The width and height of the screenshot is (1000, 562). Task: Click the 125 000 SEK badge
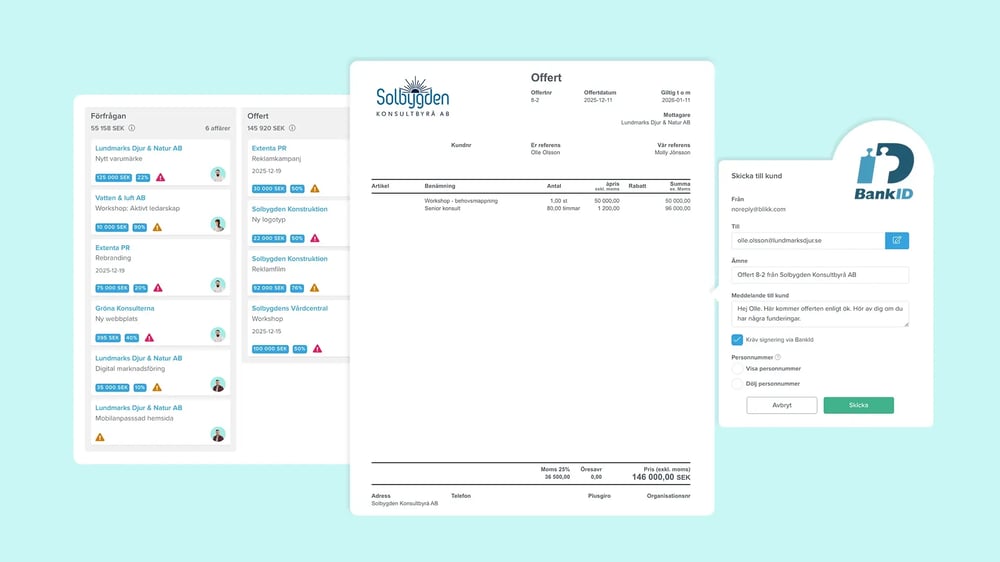[114, 177]
